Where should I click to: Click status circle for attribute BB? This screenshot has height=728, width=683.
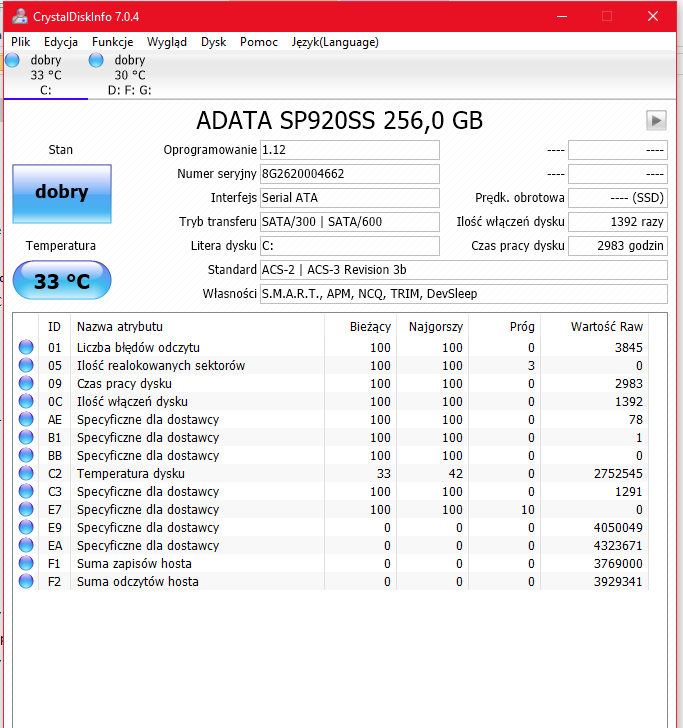point(26,455)
